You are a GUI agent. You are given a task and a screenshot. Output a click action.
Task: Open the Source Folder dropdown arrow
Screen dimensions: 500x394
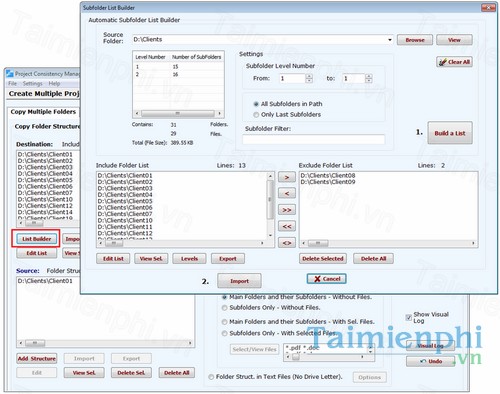coord(390,40)
